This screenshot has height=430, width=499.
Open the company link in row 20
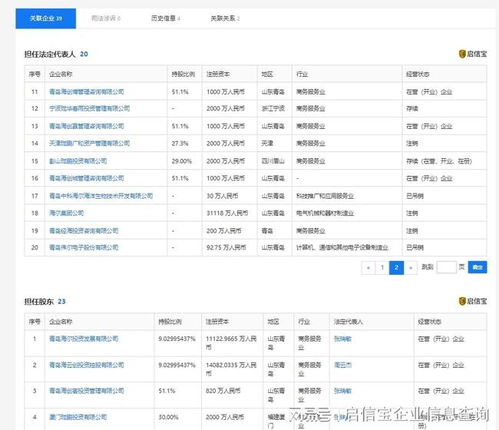click(x=84, y=247)
